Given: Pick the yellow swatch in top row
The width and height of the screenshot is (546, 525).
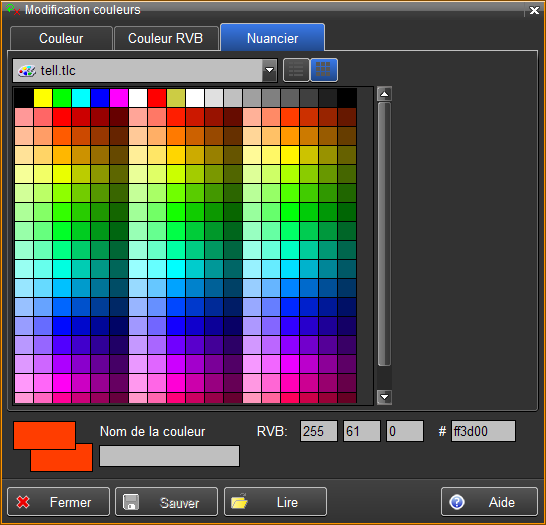Looking at the screenshot, I should click(x=43, y=98).
